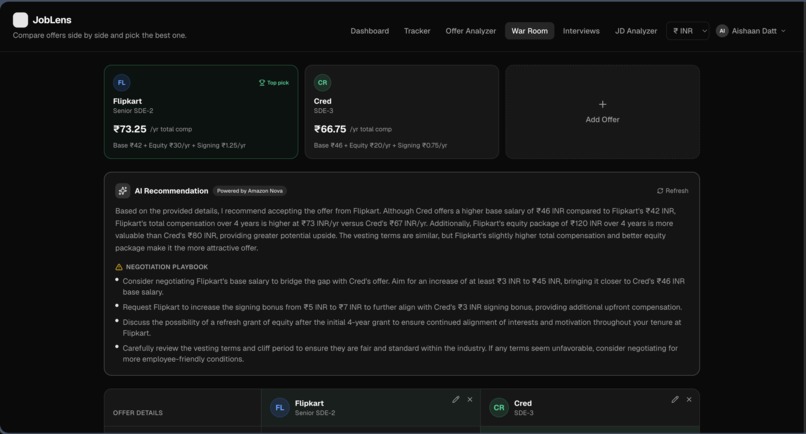Go to the Interviews tab
The width and height of the screenshot is (806, 434).
click(x=581, y=31)
